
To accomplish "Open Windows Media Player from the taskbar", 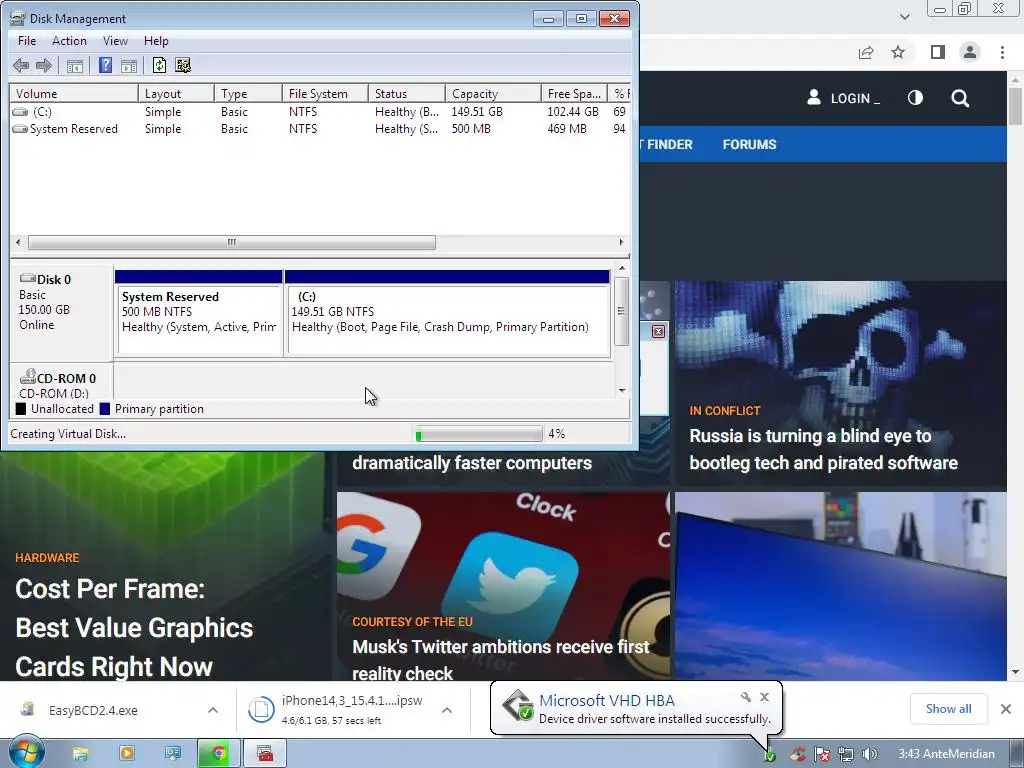I will [x=127, y=754].
